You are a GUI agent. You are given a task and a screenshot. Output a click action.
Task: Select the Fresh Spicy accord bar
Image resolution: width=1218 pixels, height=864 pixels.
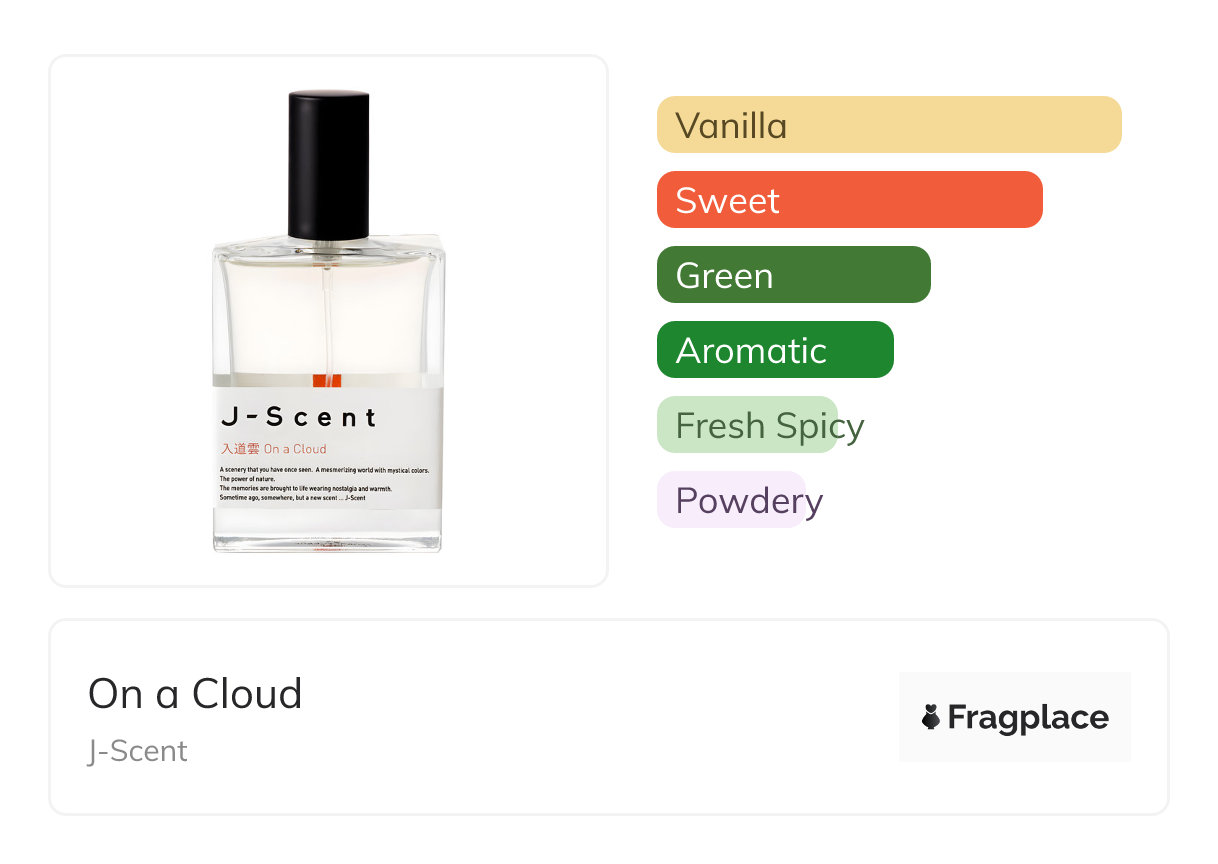click(747, 425)
